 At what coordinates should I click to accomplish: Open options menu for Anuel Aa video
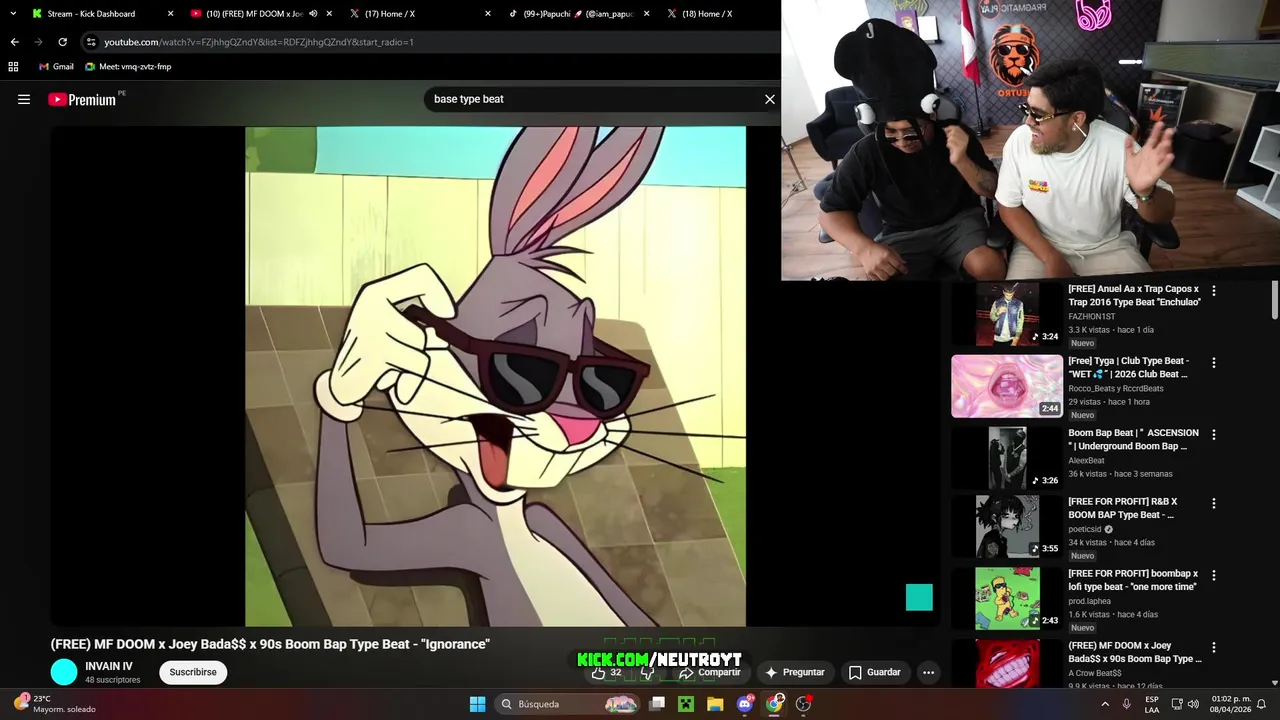[1214, 291]
